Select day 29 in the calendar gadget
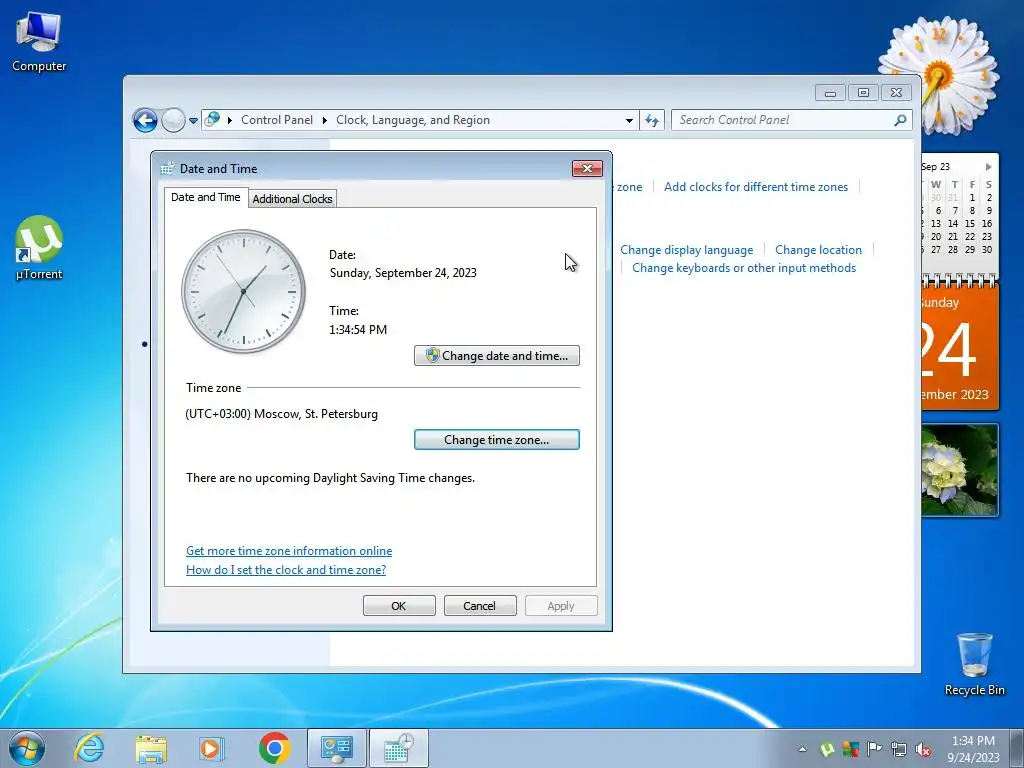 click(970, 249)
